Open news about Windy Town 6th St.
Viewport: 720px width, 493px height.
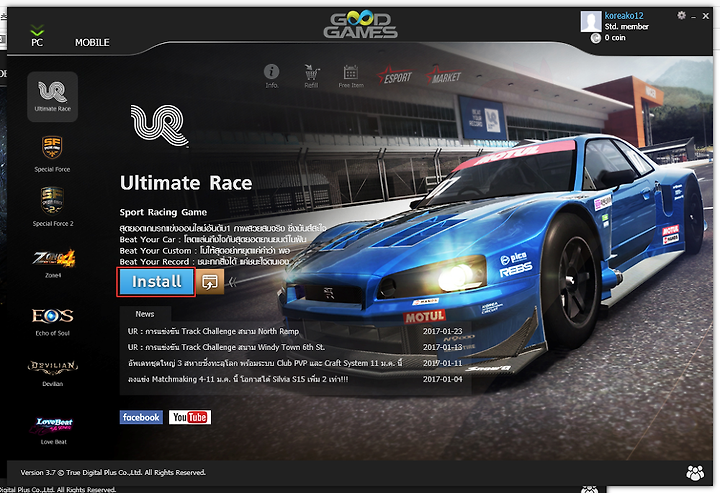(x=226, y=347)
